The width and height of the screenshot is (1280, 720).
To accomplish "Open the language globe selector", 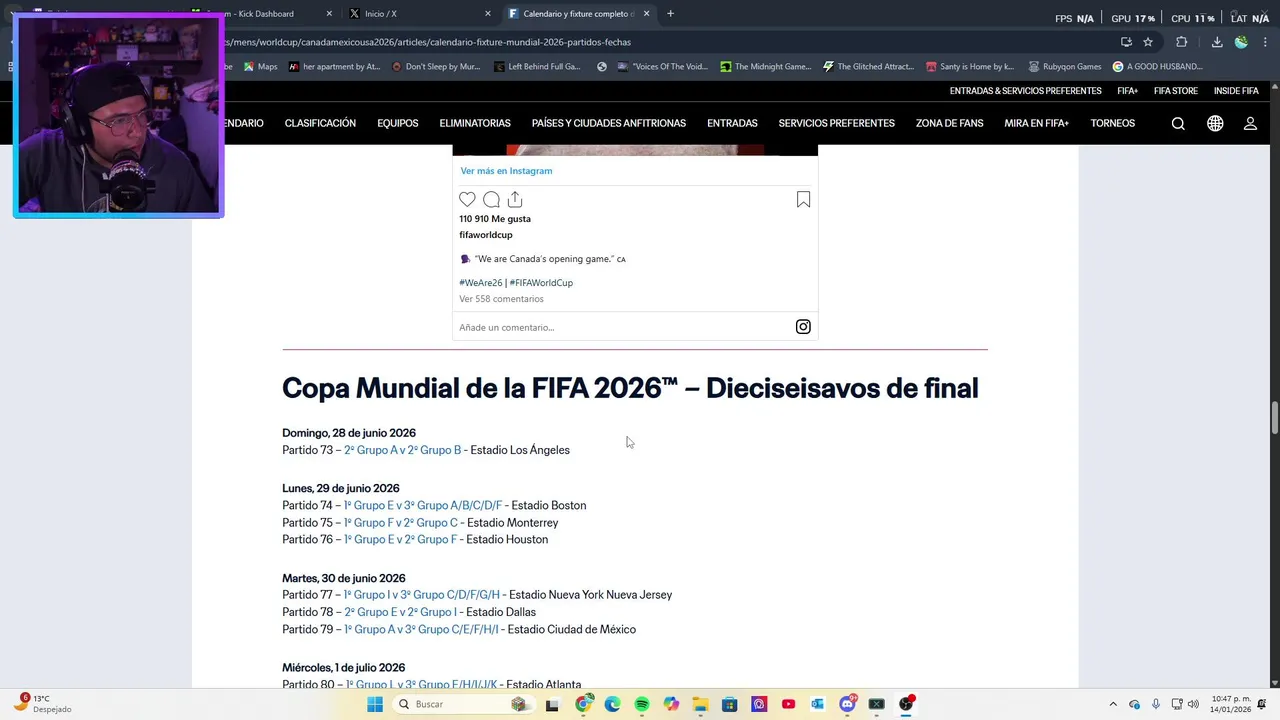I will coord(1215,124).
